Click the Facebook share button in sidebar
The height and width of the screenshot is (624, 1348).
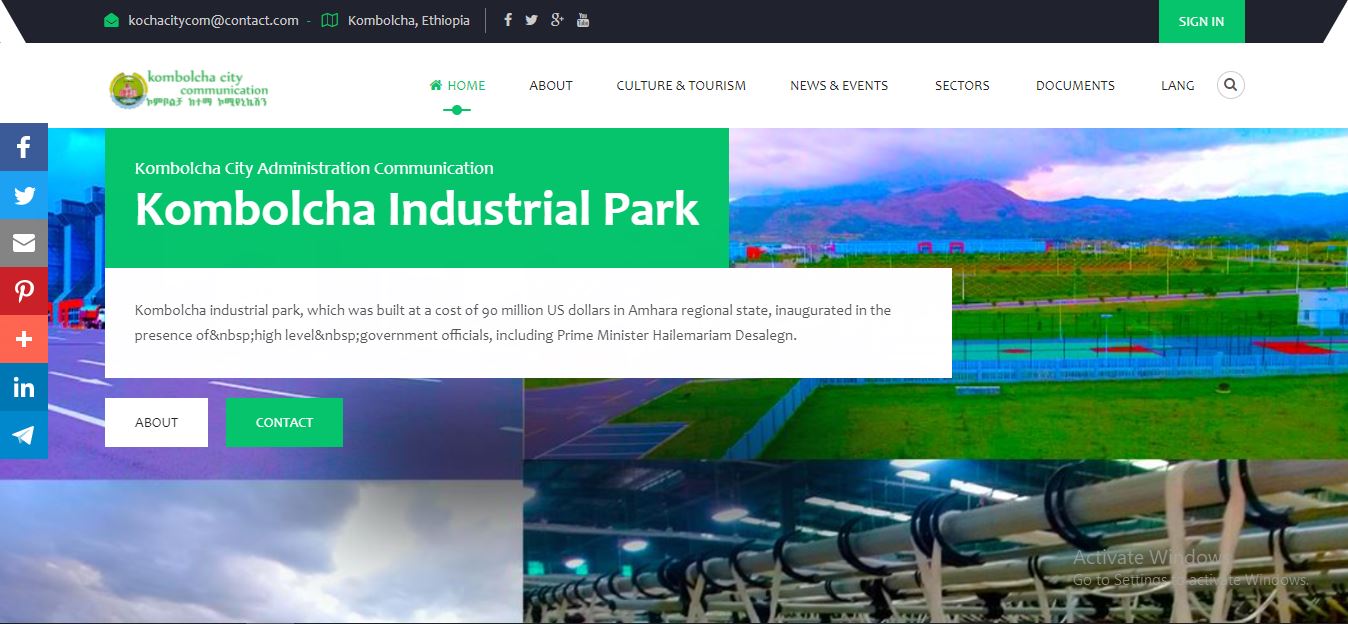(24, 148)
